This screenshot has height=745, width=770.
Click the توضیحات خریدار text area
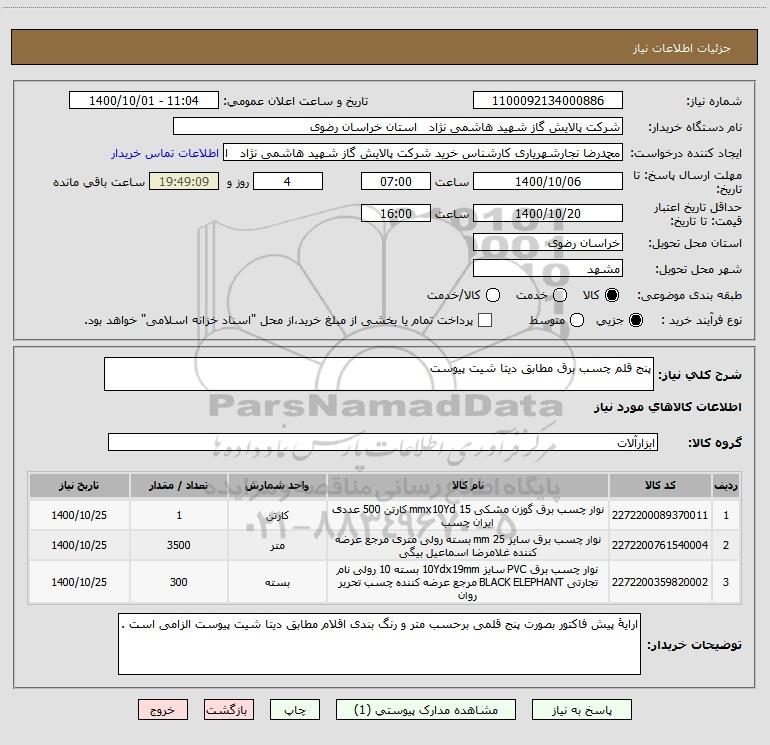tap(379, 644)
